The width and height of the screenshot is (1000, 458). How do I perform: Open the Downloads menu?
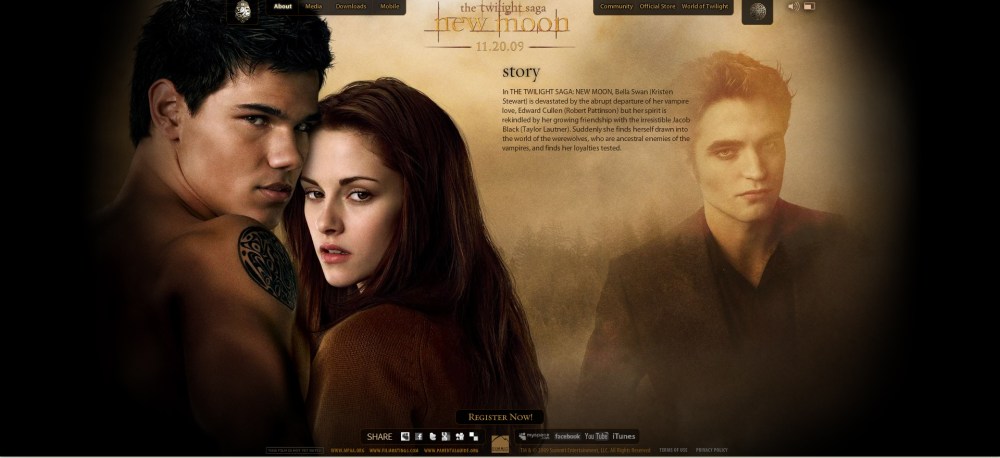coord(350,7)
